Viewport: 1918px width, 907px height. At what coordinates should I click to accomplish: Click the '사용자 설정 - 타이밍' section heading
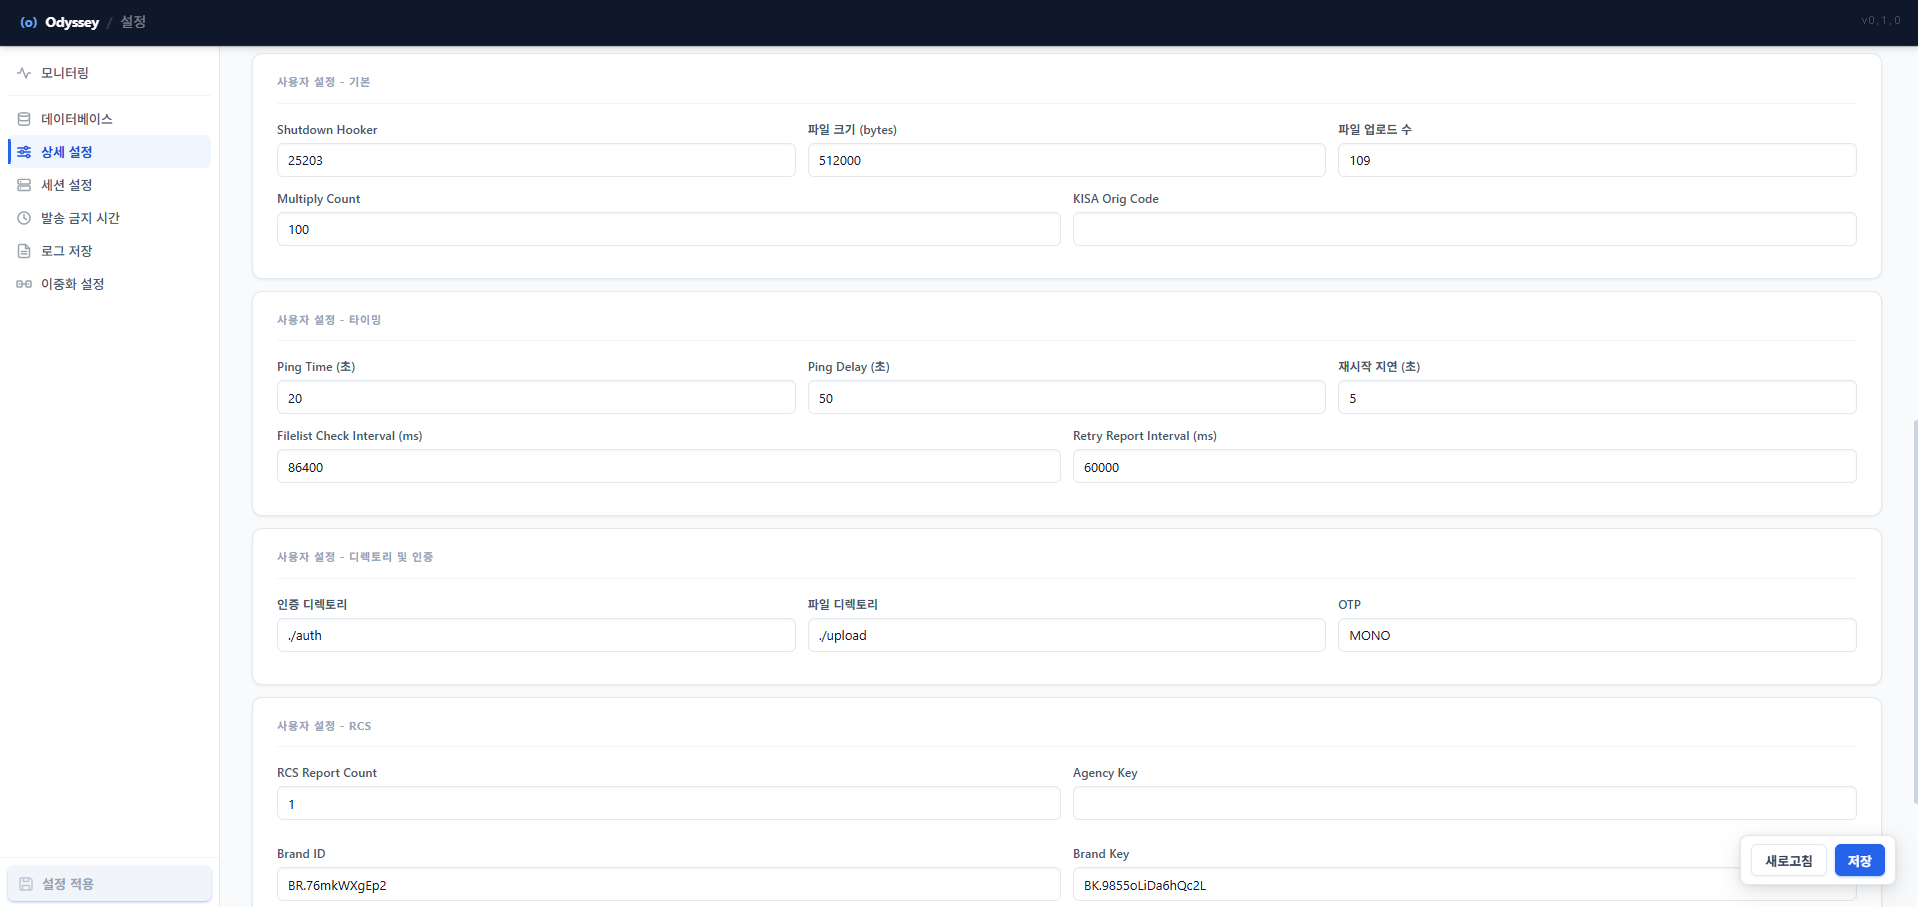click(x=329, y=320)
